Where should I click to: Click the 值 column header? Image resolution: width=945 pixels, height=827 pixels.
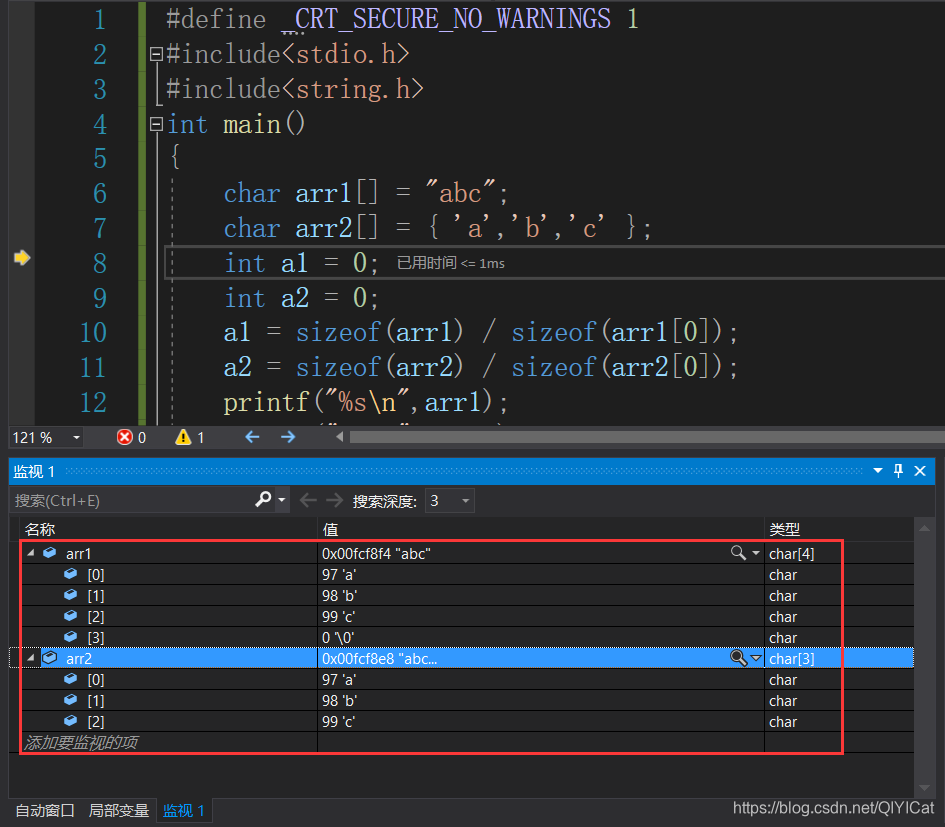point(330,529)
